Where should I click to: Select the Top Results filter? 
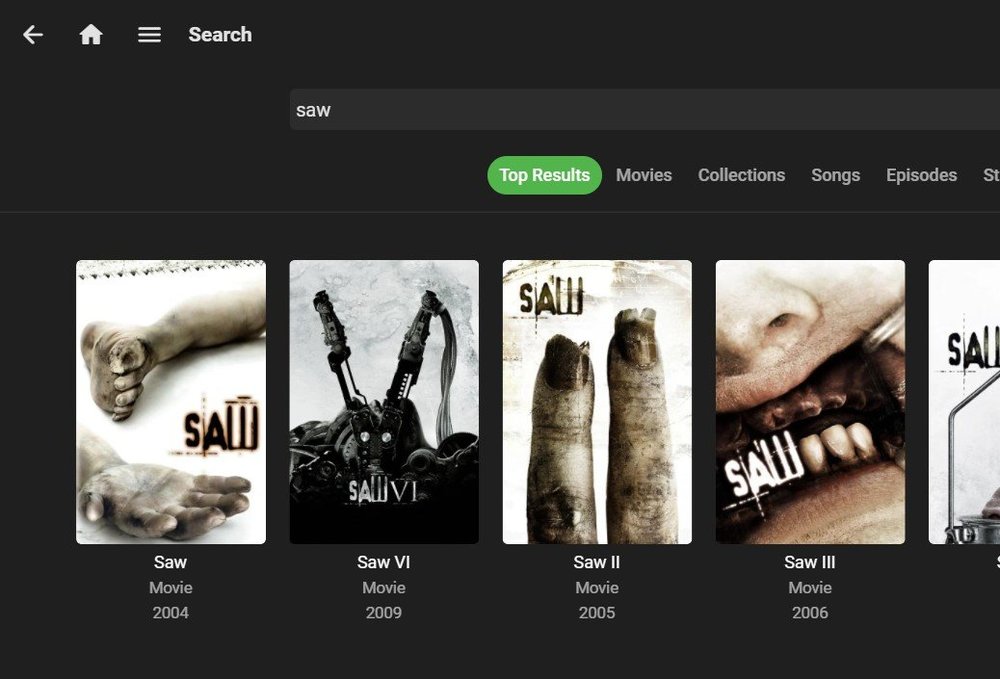click(544, 174)
